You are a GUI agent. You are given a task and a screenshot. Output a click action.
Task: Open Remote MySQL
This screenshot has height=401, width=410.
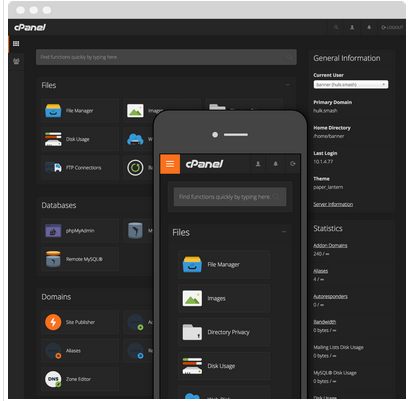pos(80,259)
